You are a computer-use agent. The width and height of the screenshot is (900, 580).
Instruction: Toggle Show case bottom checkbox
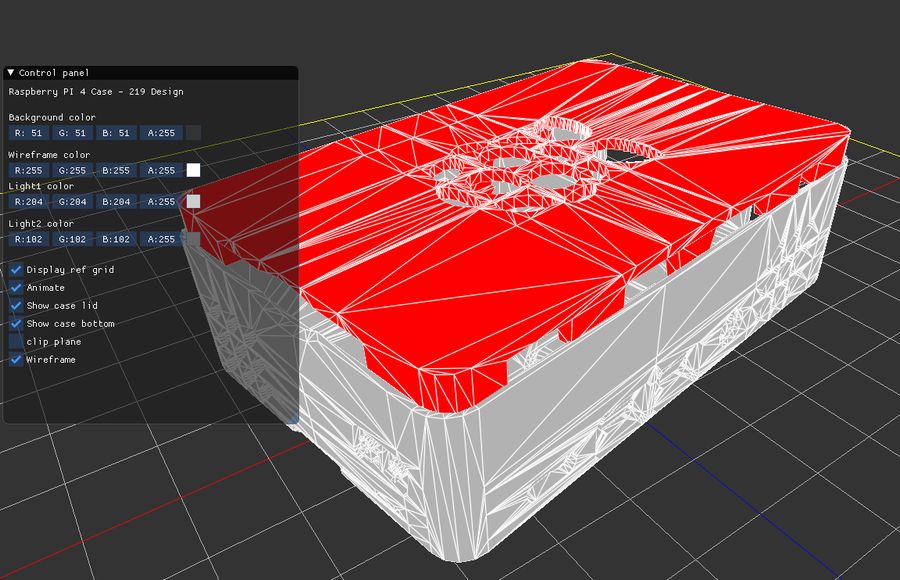[x=16, y=323]
